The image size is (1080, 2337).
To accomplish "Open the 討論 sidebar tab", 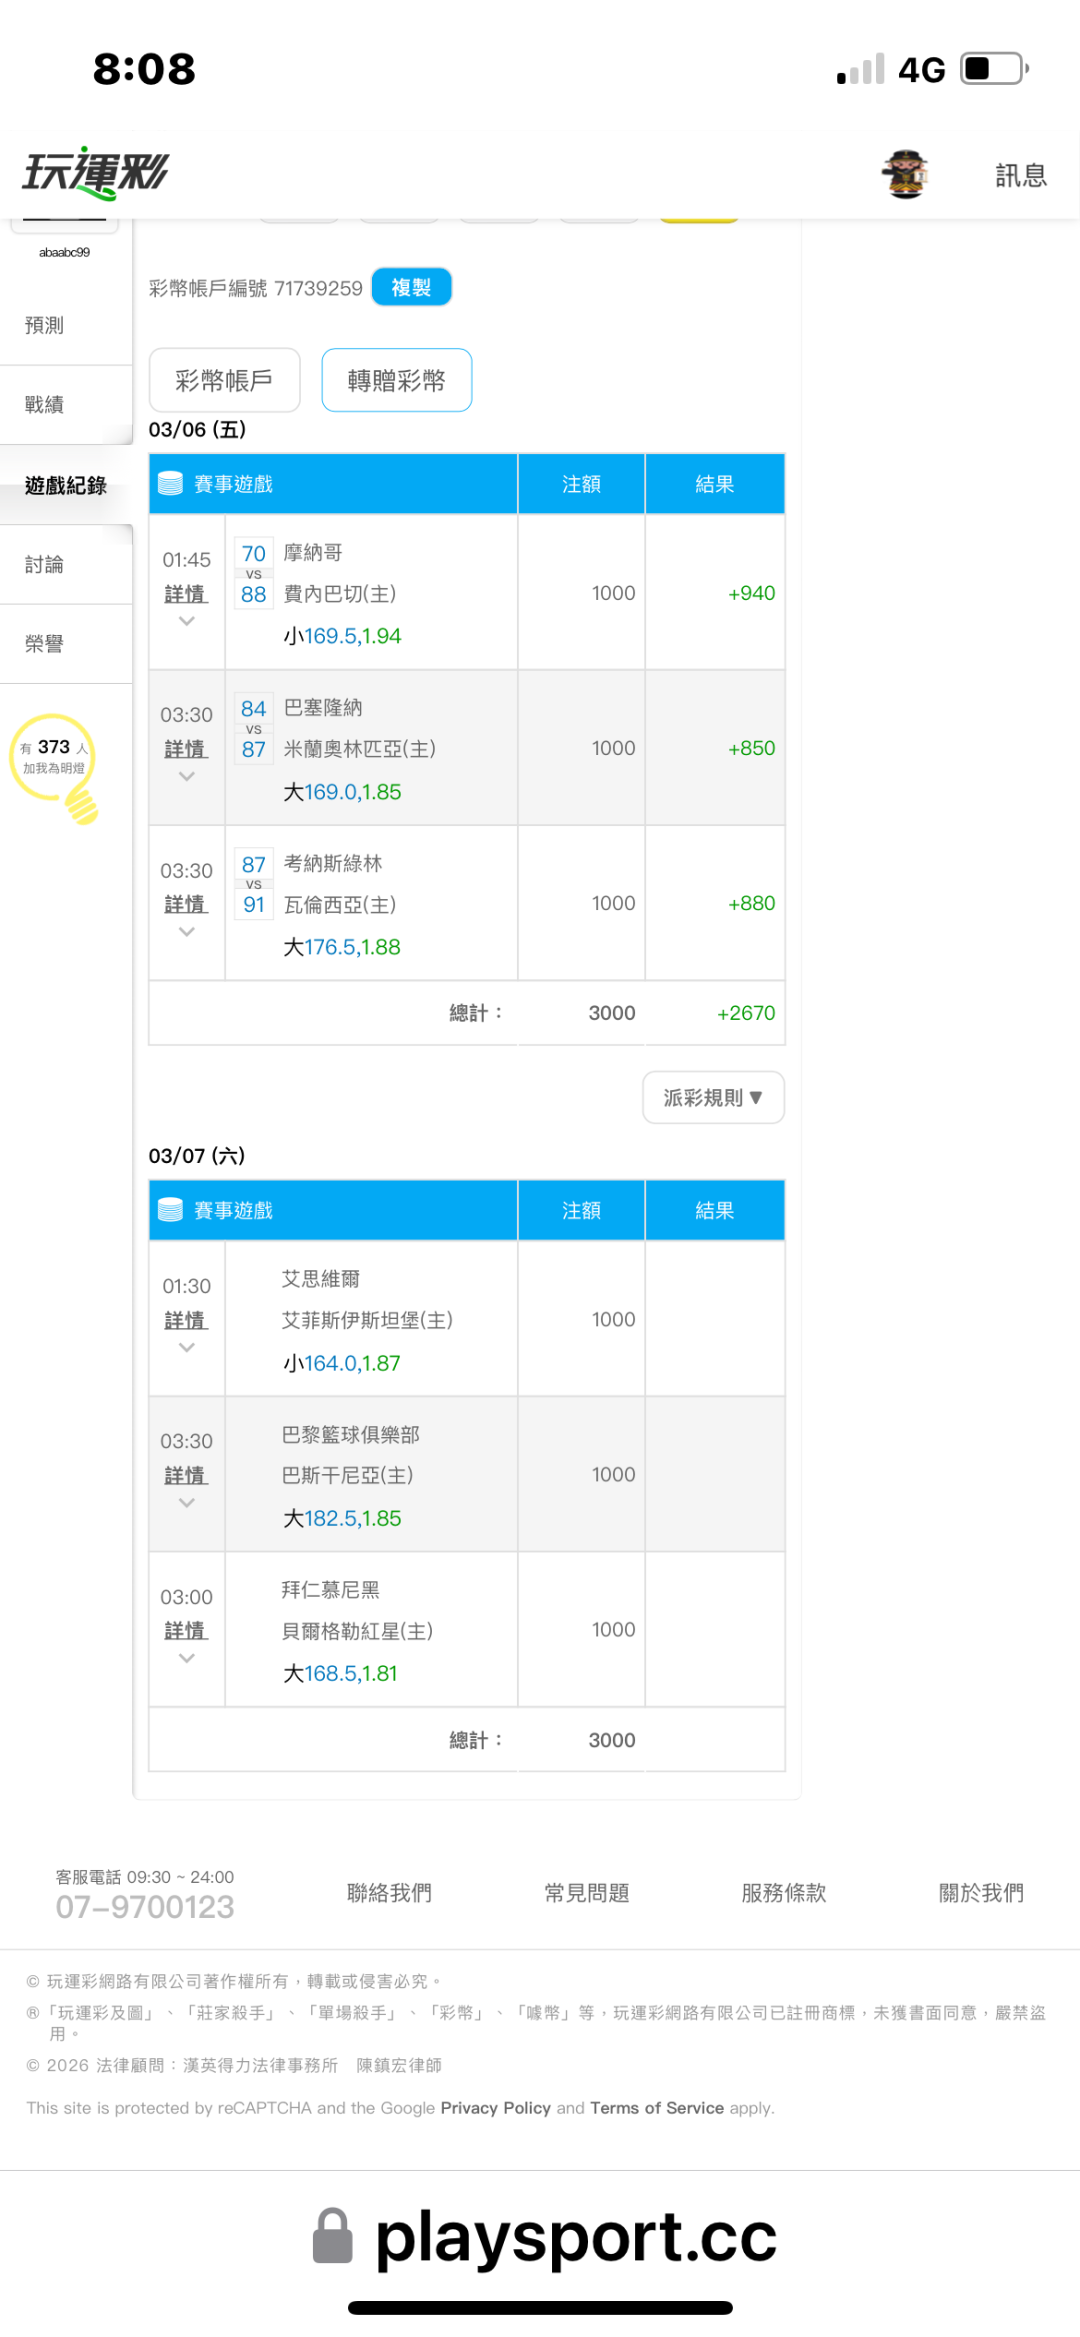I will [45, 565].
